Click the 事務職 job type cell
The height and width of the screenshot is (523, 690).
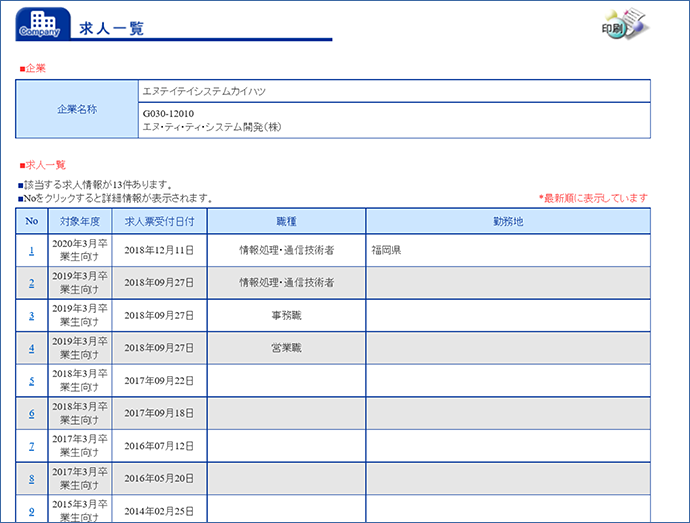click(286, 315)
